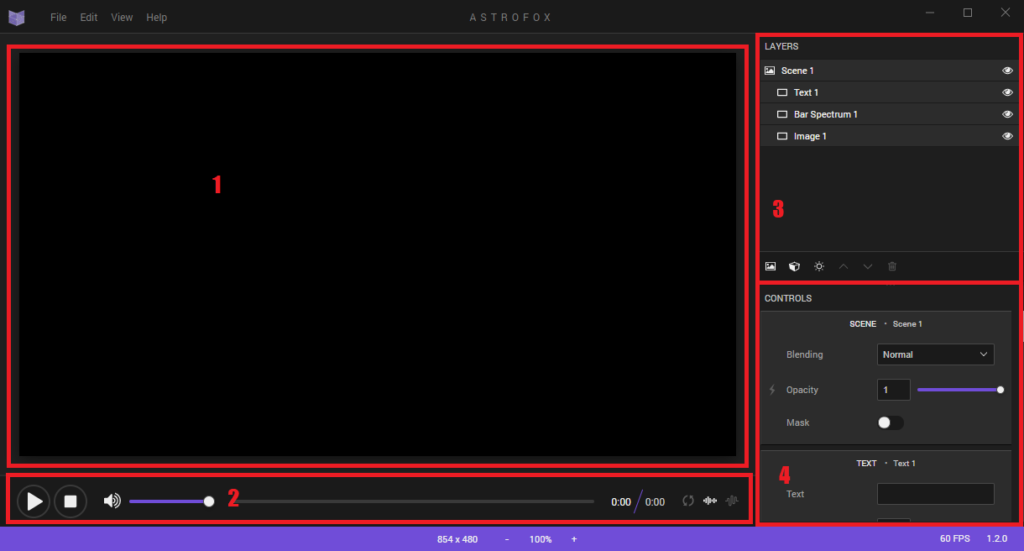
Task: Delete layer with the trash icon
Action: pos(892,266)
